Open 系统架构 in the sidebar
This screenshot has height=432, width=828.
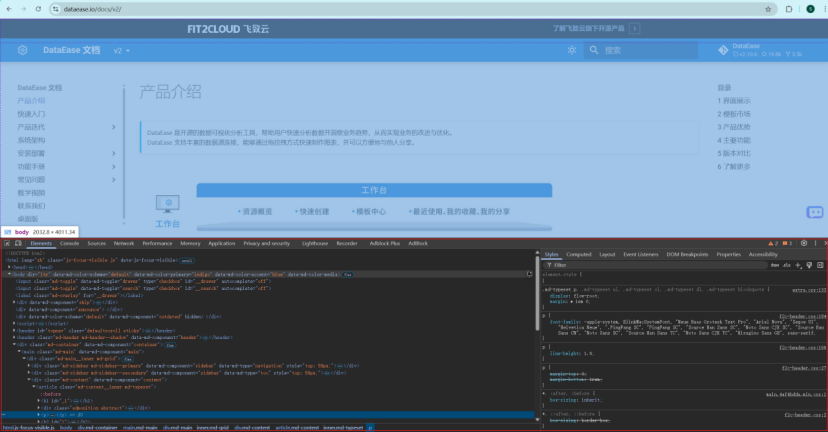(31, 140)
